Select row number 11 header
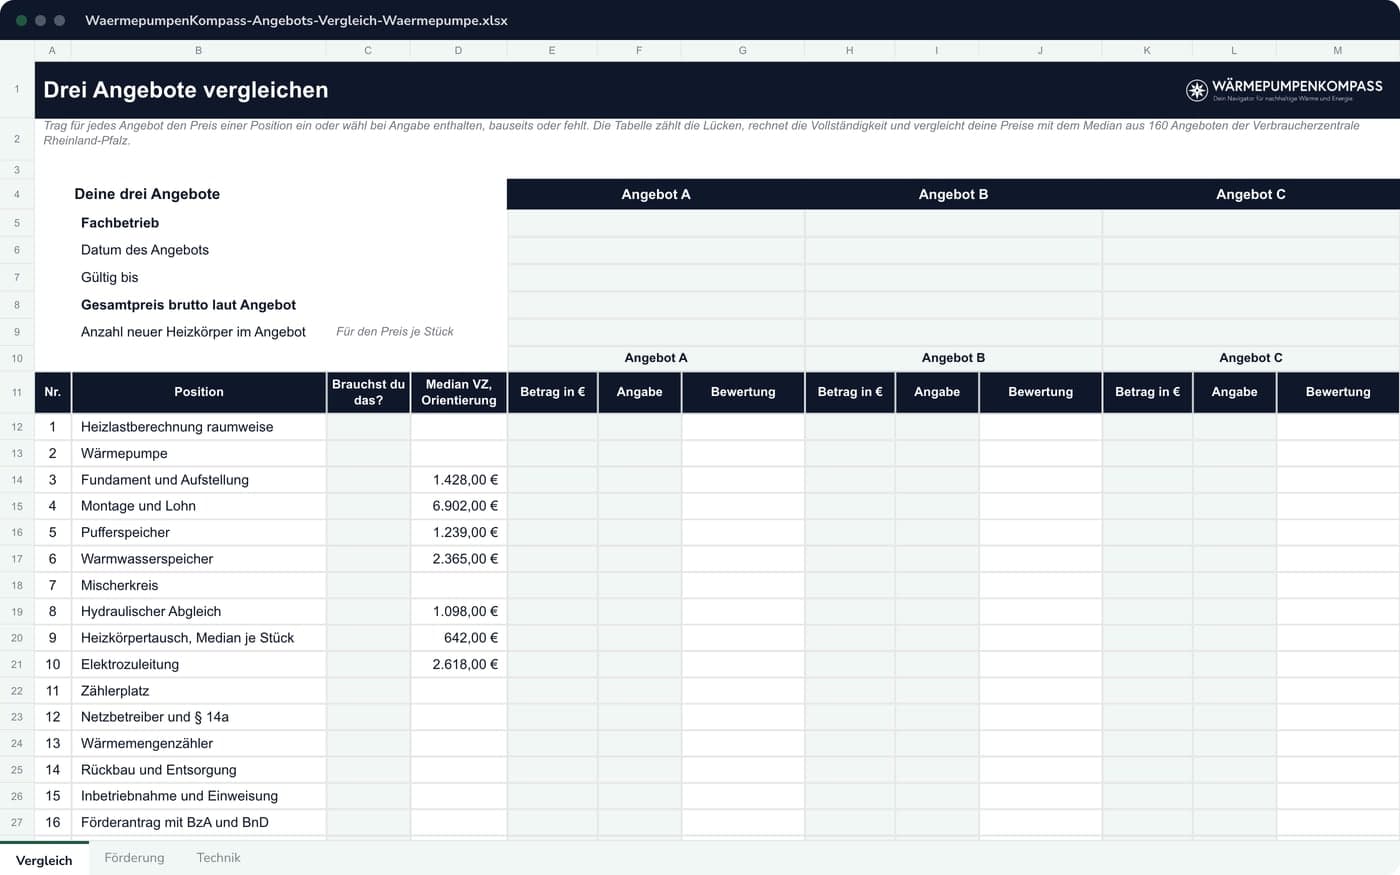 tap(17, 392)
